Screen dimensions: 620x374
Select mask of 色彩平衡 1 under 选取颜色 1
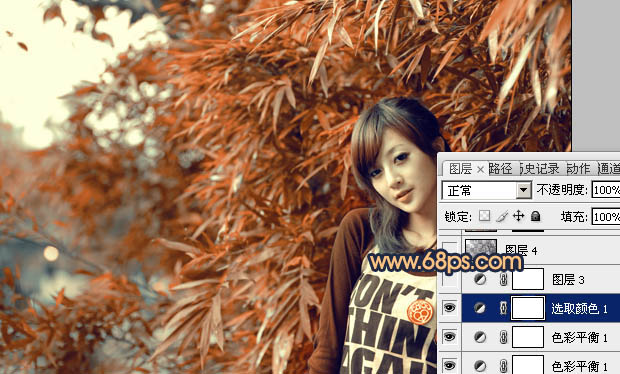528,337
